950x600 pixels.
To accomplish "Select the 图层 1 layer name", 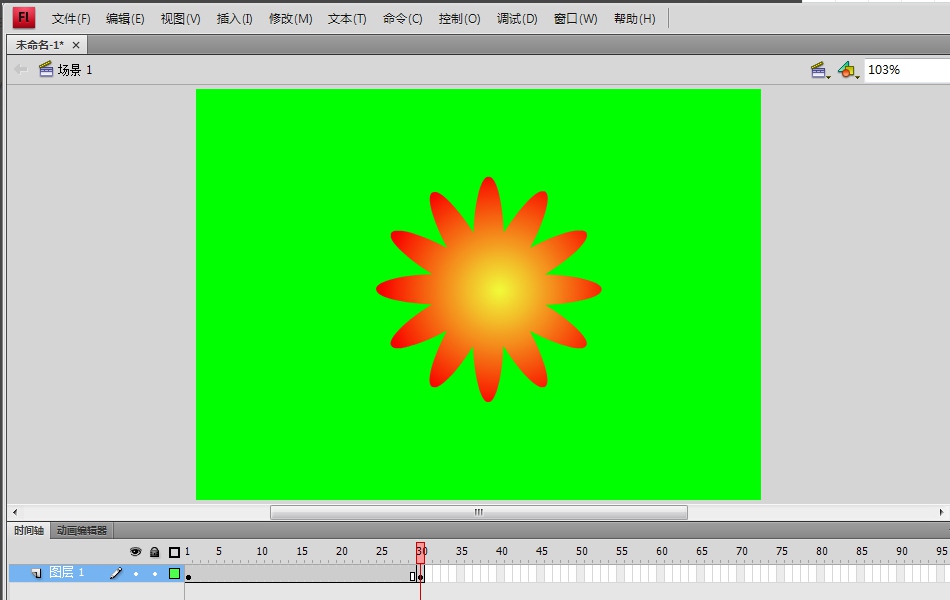I will point(67,572).
